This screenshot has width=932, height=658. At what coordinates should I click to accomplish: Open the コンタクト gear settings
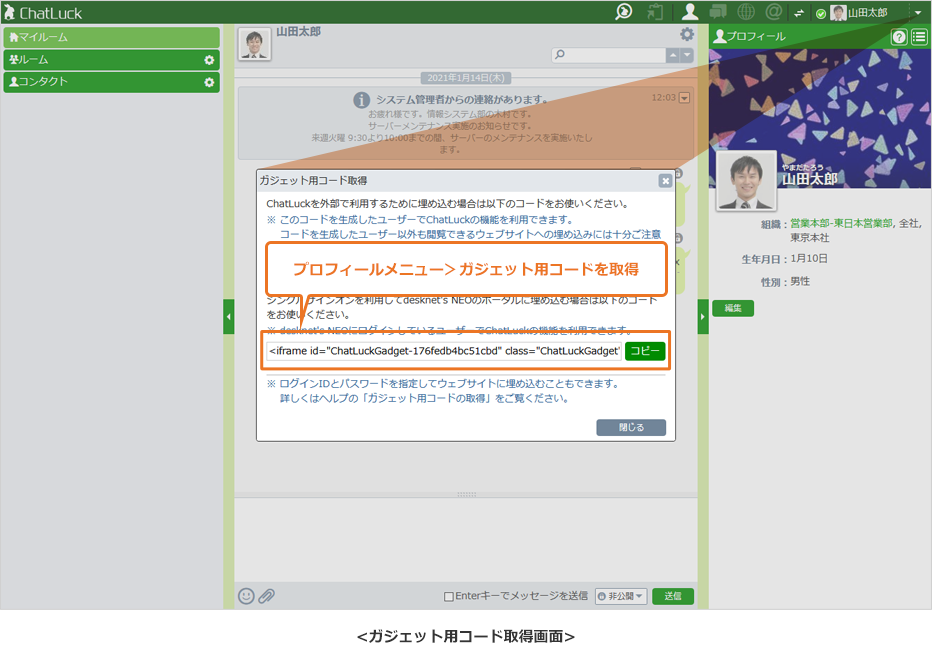209,82
